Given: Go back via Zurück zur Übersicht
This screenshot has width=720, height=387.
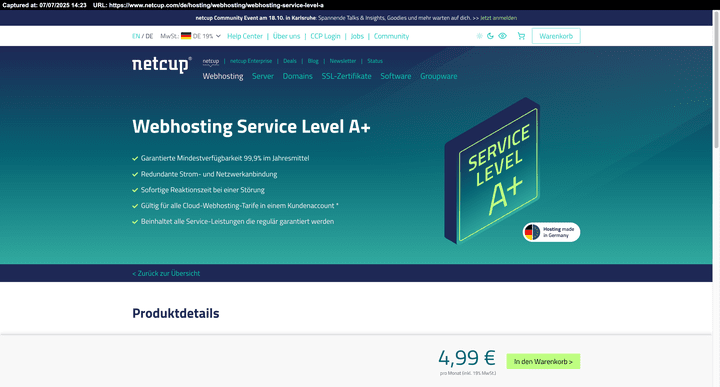Looking at the screenshot, I should [166, 273].
